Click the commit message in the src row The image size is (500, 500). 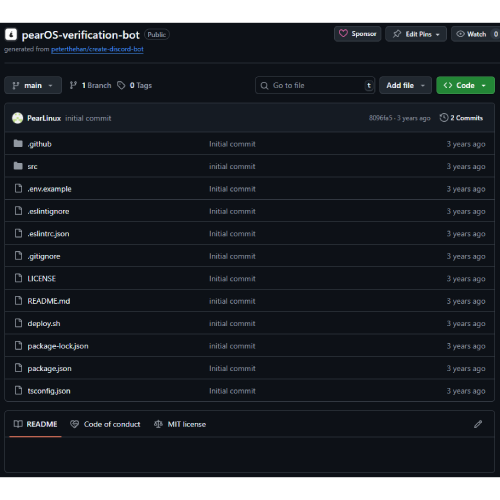tap(232, 166)
